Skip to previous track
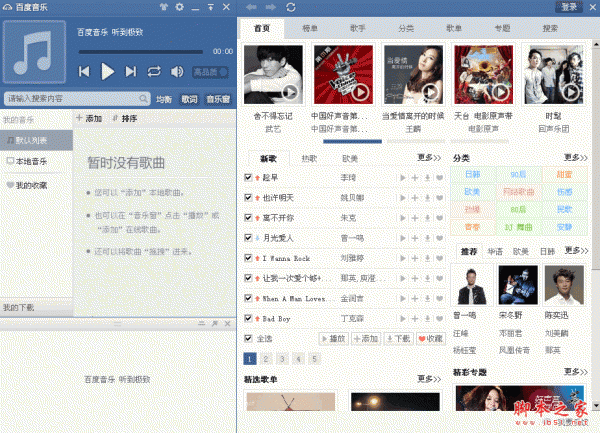 coord(84,72)
